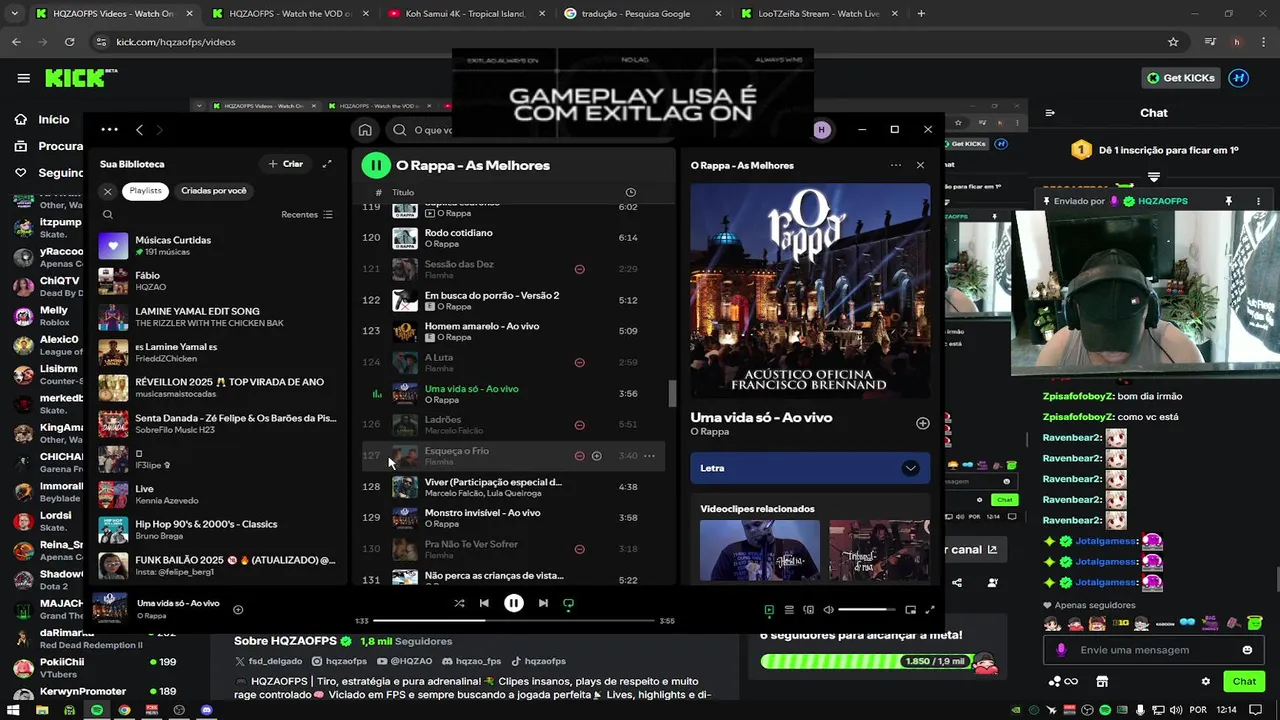Image resolution: width=1280 pixels, height=720 pixels.
Task: Toggle the Now Playing view icon
Action: [769, 609]
